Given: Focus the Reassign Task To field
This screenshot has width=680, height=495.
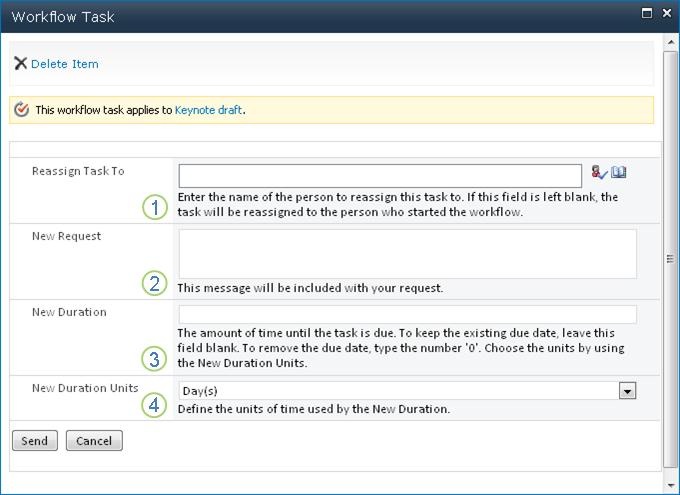Looking at the screenshot, I should point(380,176).
